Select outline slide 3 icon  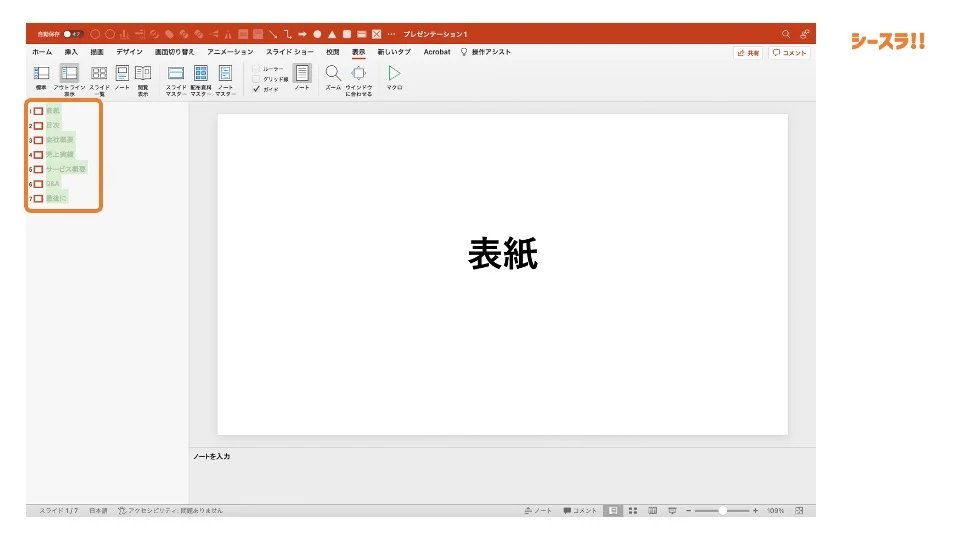pyautogui.click(x=39, y=140)
